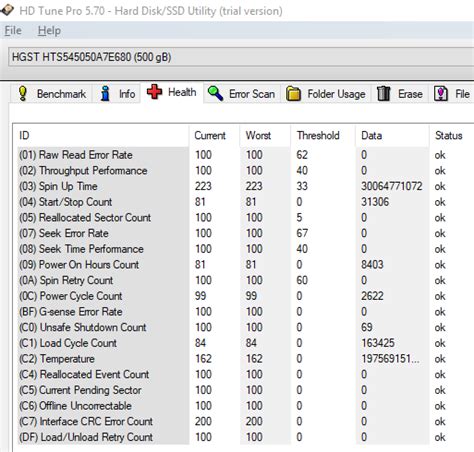Click the File tab document icon

441,94
